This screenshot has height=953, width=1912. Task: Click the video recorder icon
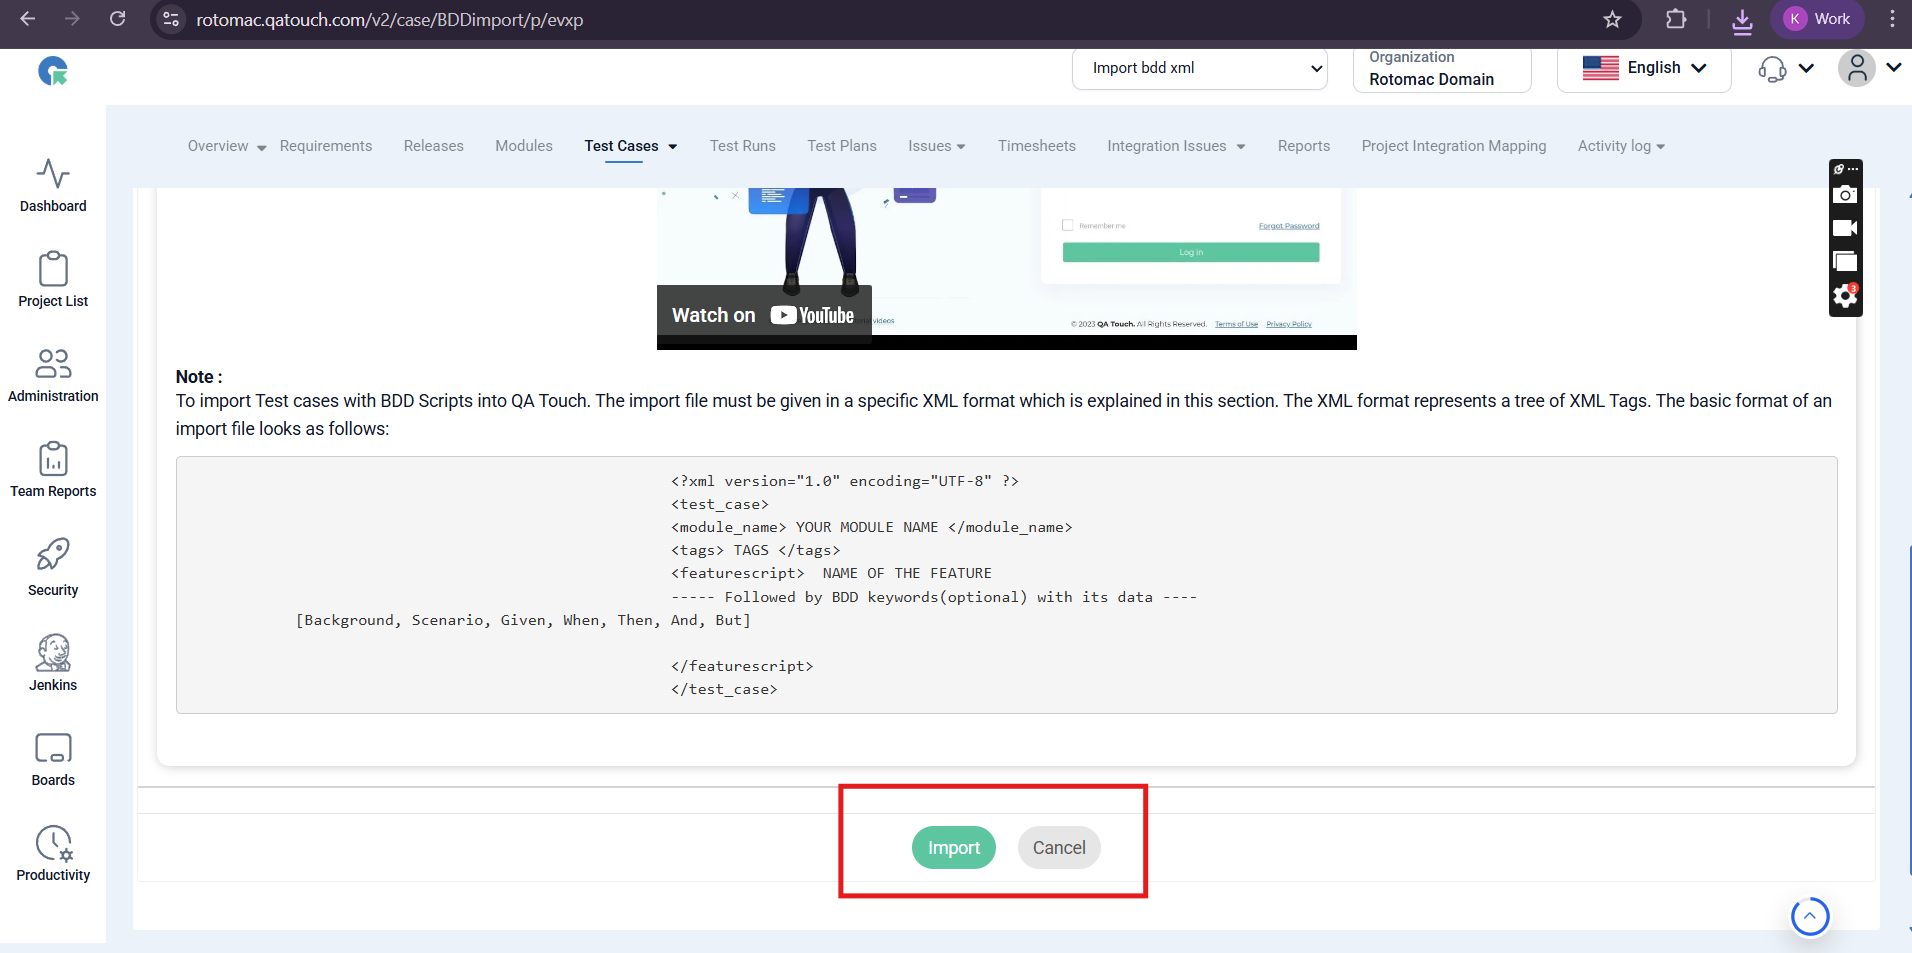coord(1845,228)
